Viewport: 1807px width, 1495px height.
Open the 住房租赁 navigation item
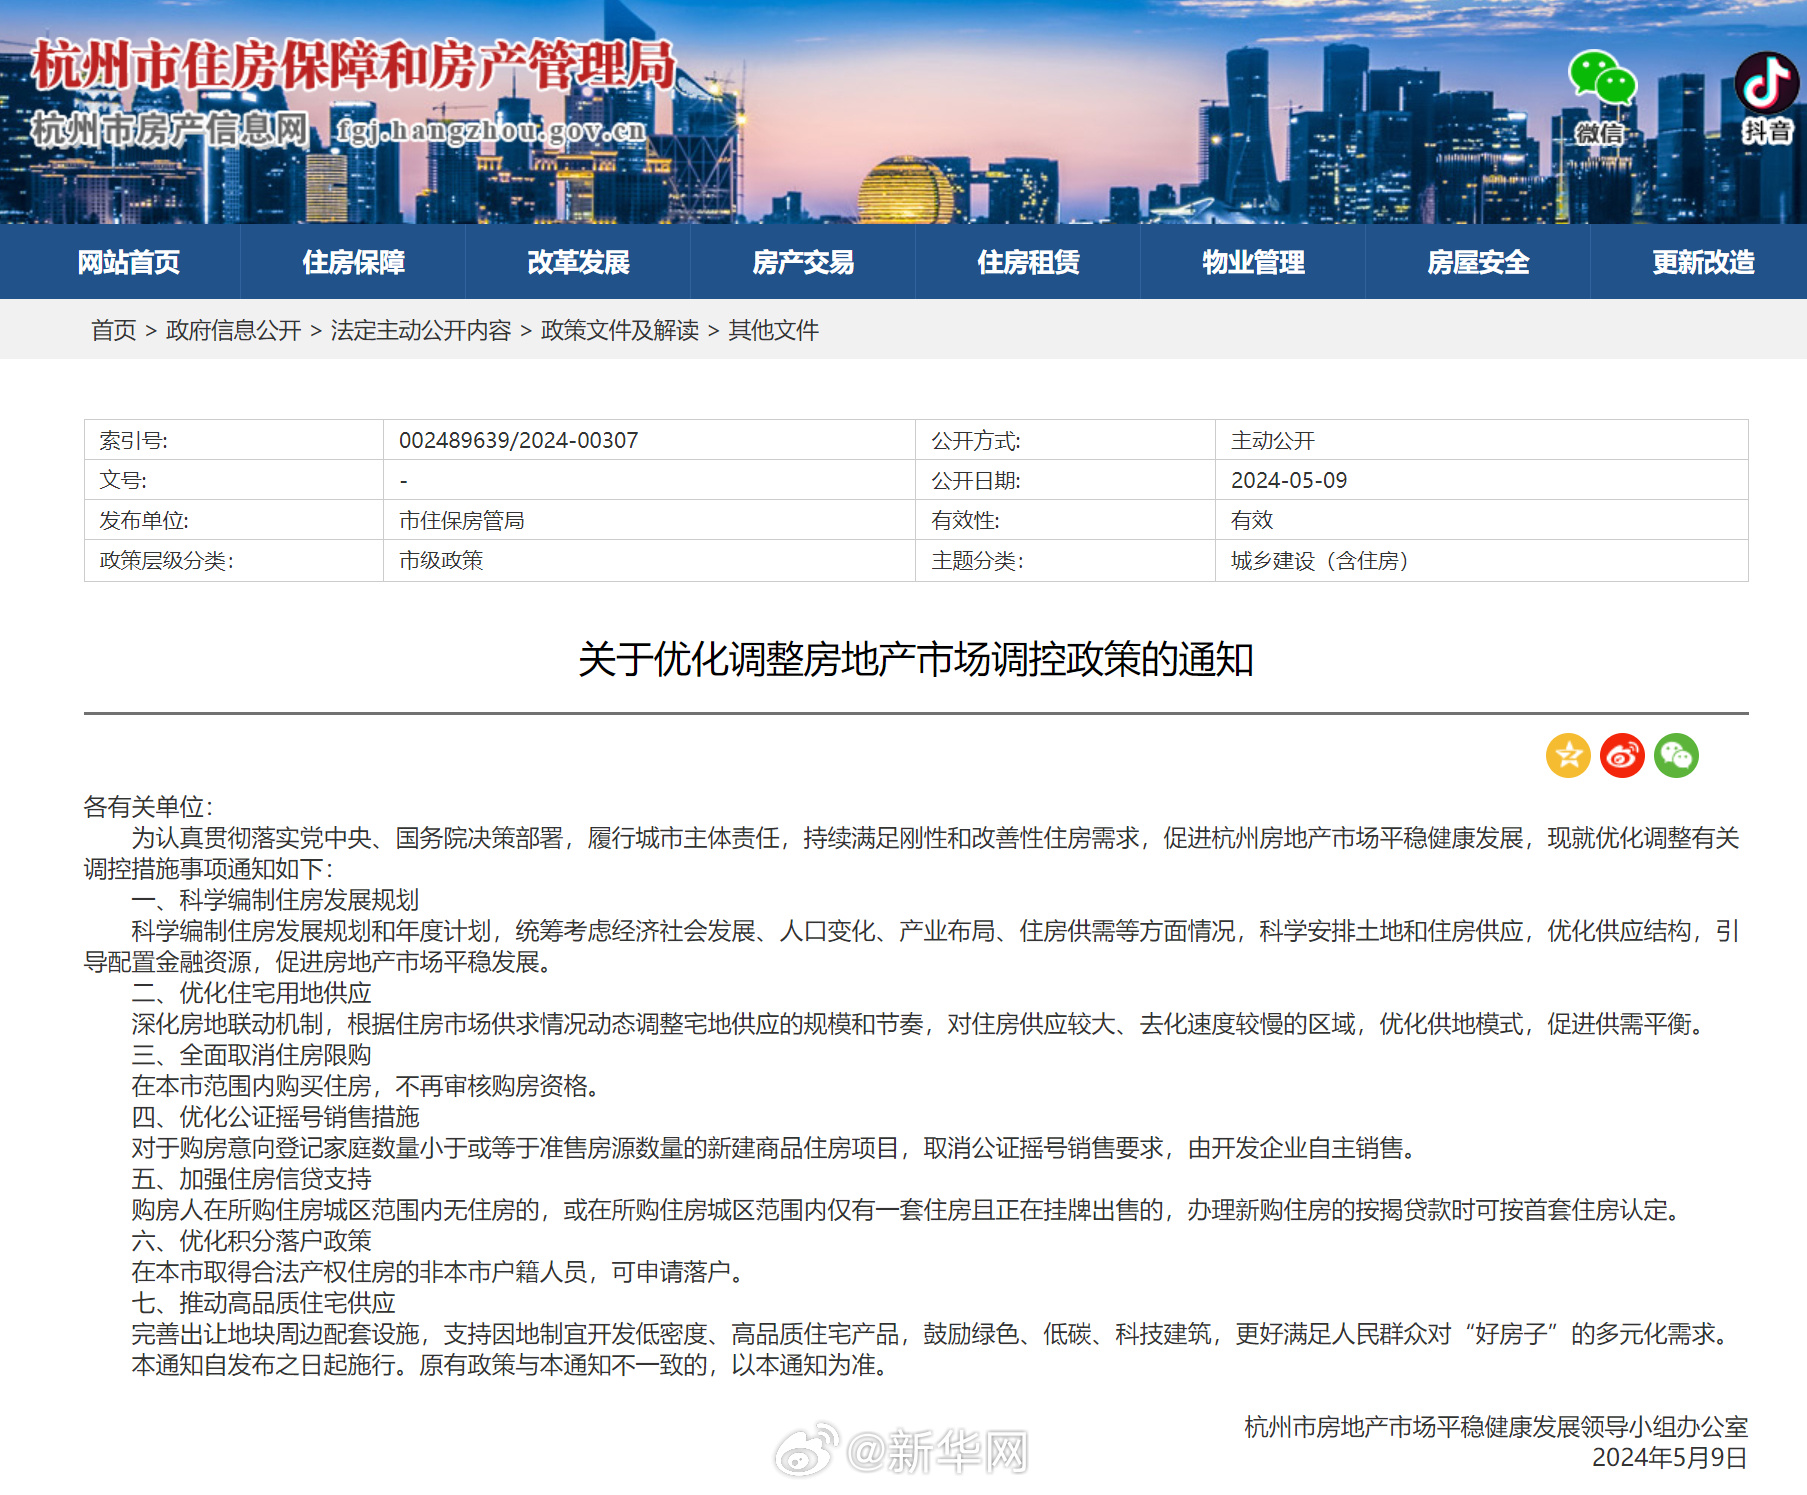(1028, 262)
